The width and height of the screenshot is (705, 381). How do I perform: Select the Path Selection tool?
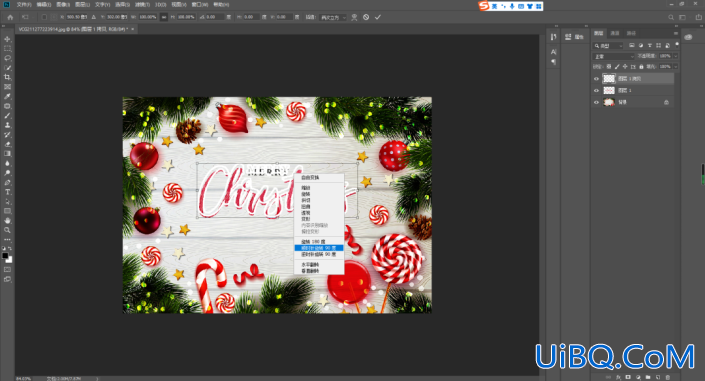click(7, 202)
